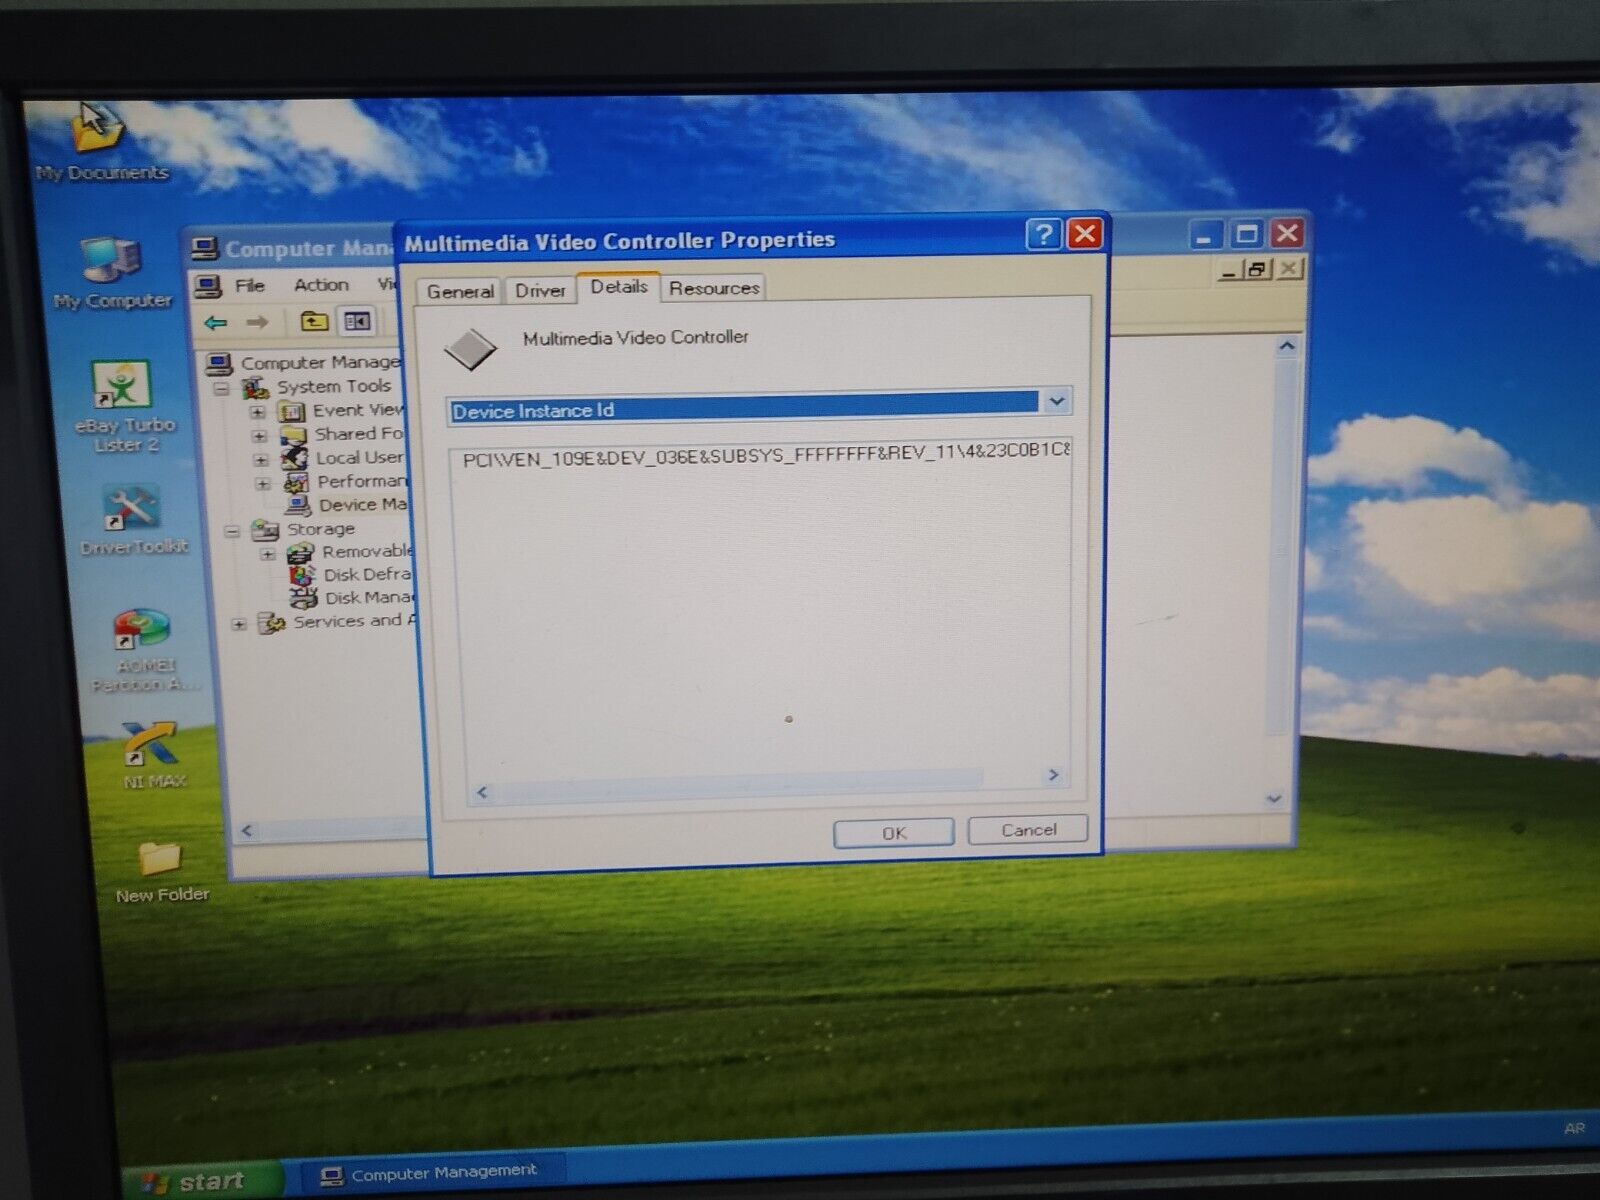
Task: Toggle the Show/Hide Console Tree toolbar icon
Action: [357, 321]
